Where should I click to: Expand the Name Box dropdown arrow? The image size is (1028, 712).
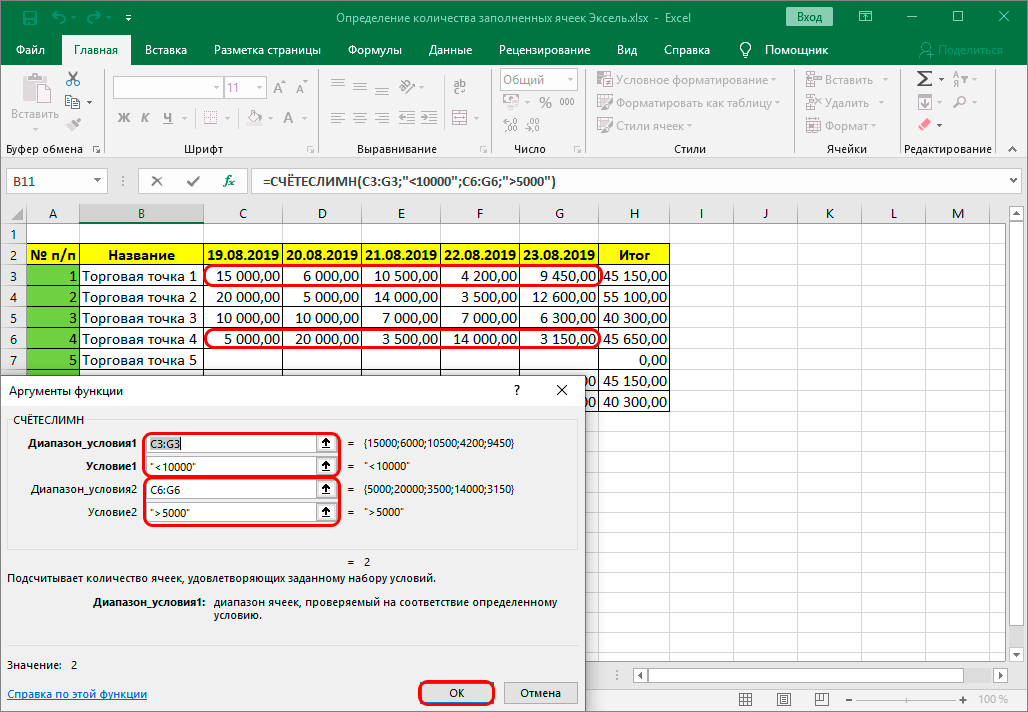pos(97,181)
